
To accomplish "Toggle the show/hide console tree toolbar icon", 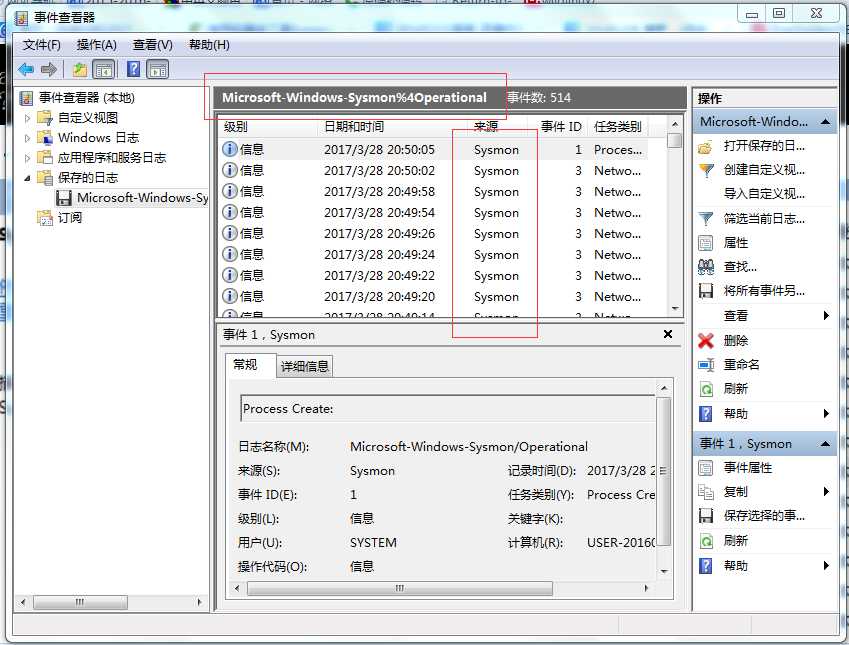I will (103, 69).
